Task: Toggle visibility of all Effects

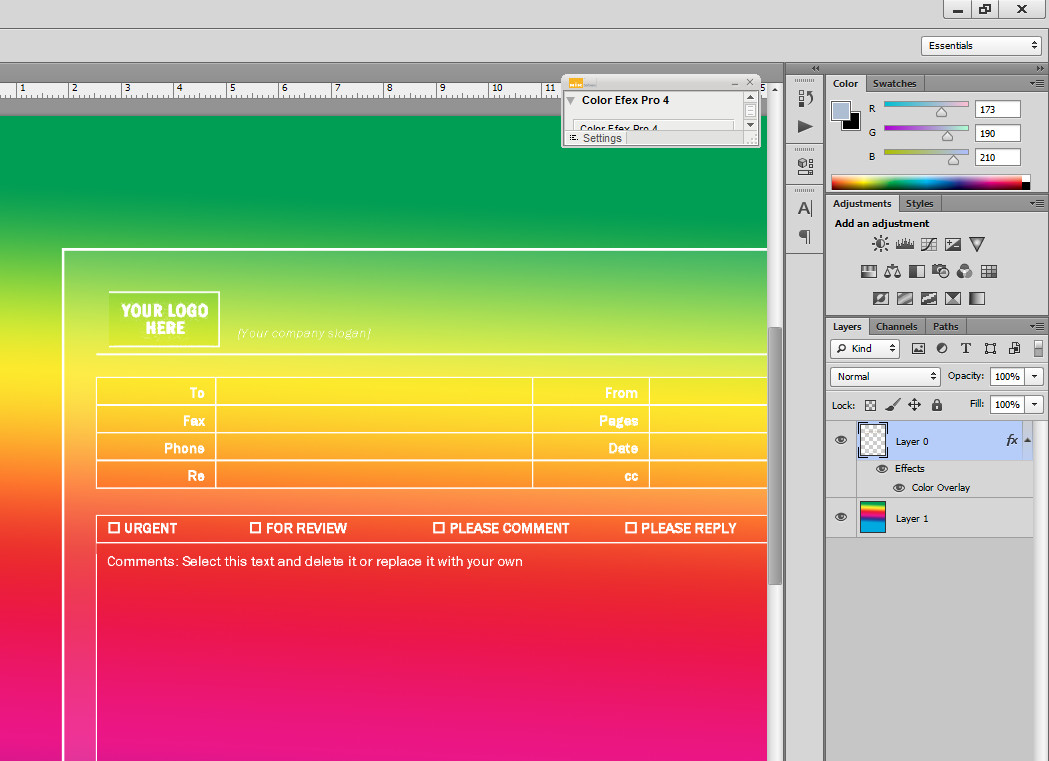Action: pyautogui.click(x=882, y=469)
